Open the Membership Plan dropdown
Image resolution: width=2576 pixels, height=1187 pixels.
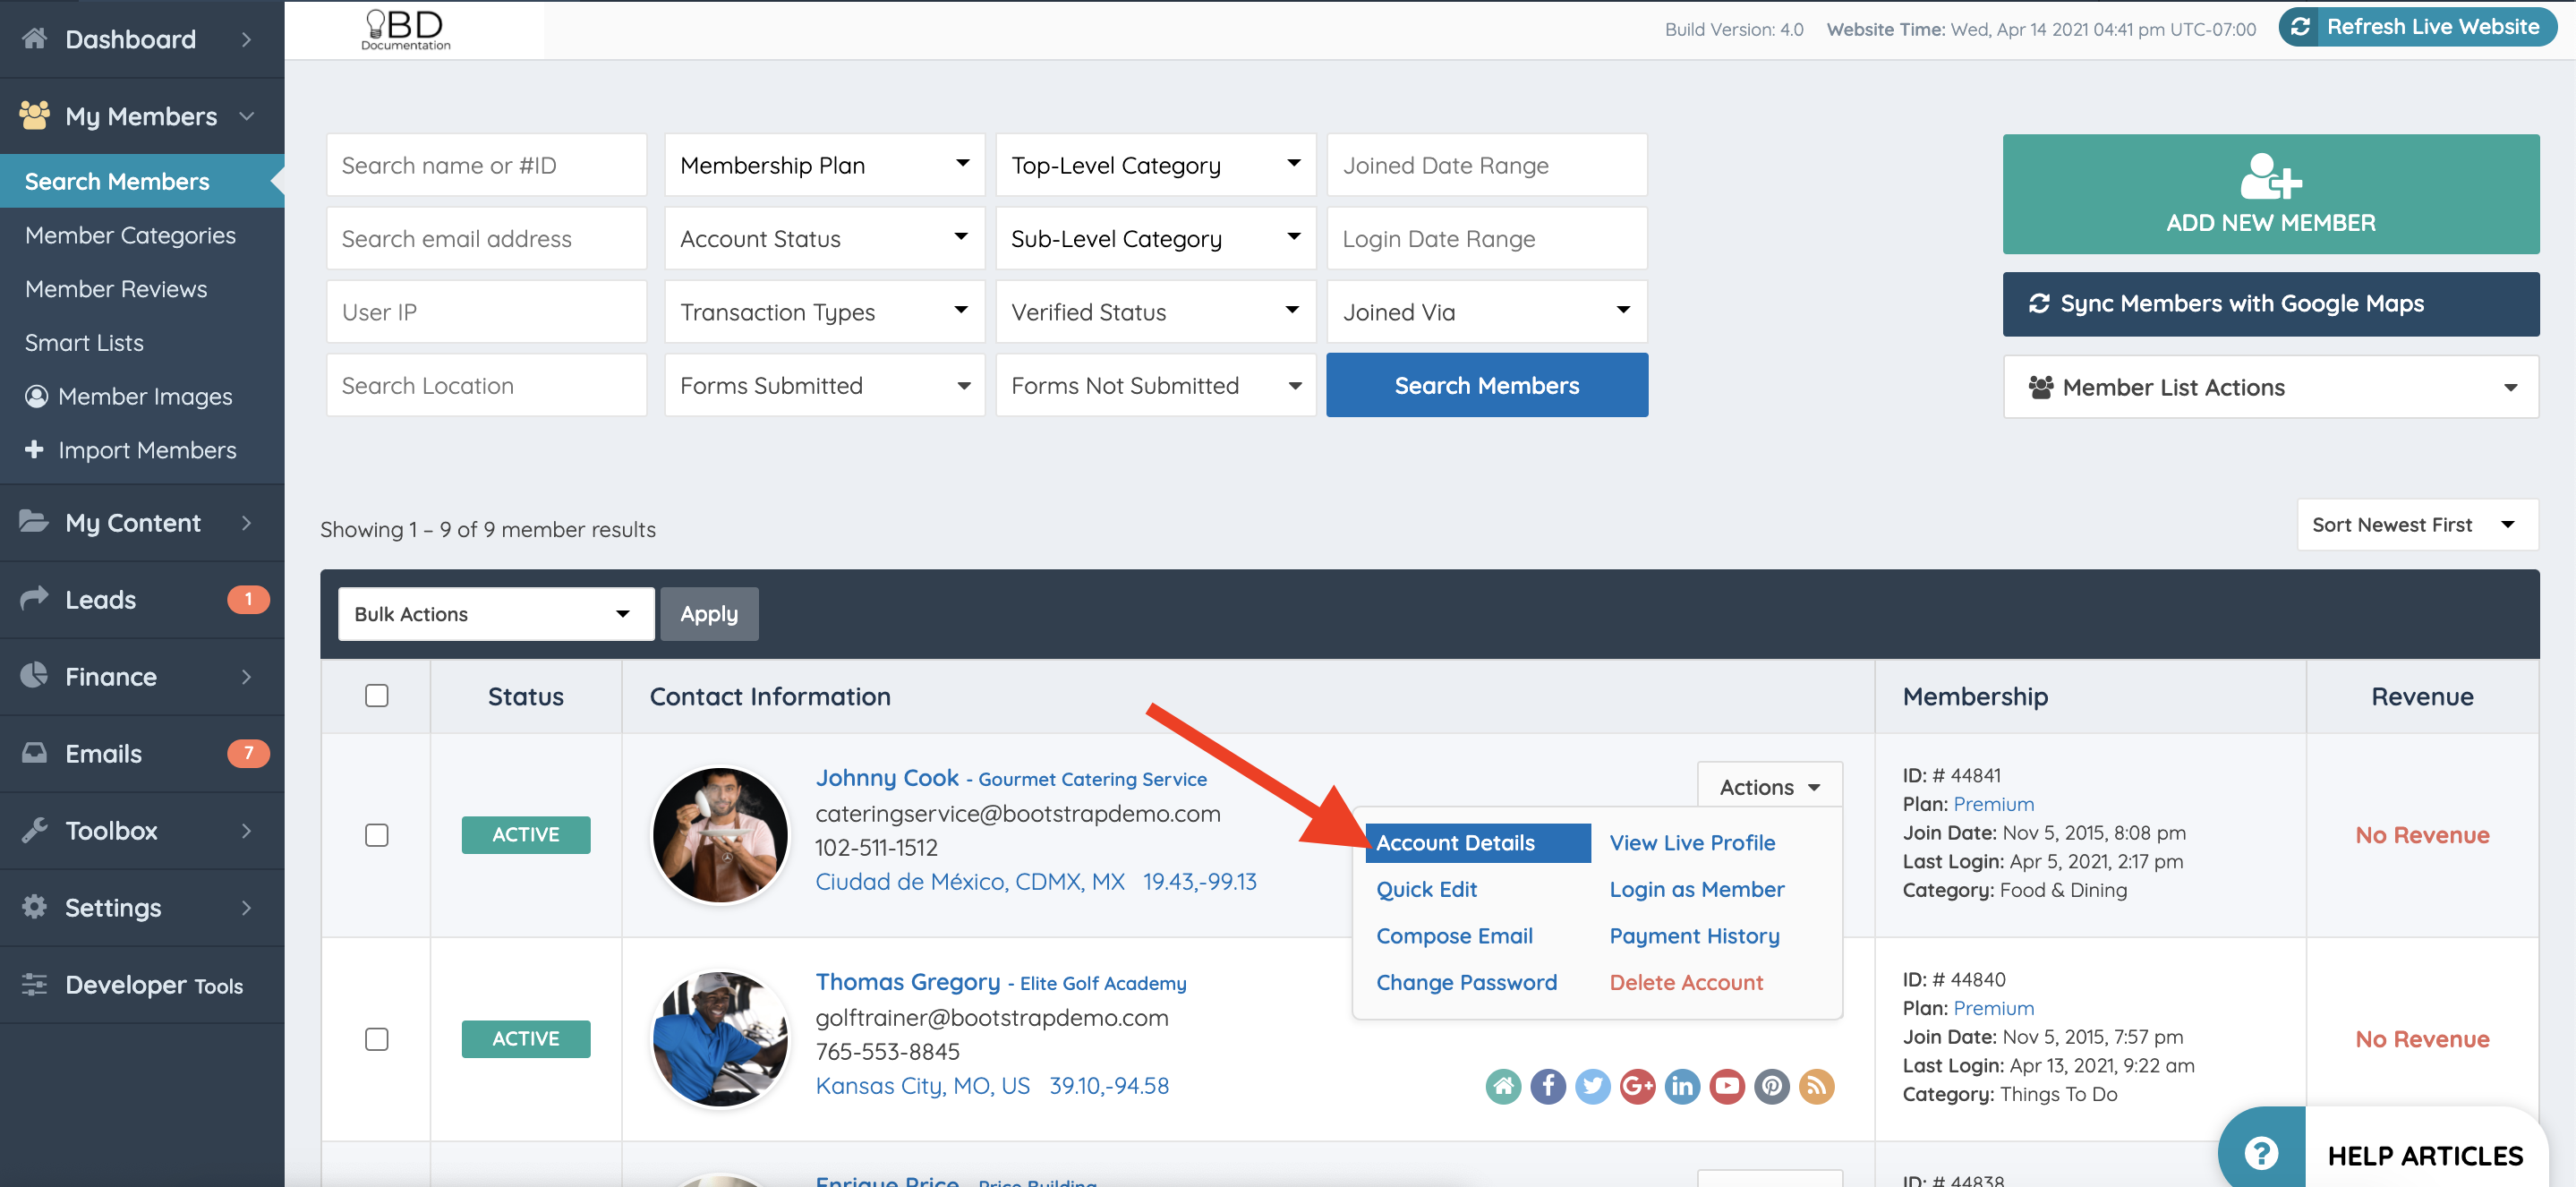coord(824,164)
